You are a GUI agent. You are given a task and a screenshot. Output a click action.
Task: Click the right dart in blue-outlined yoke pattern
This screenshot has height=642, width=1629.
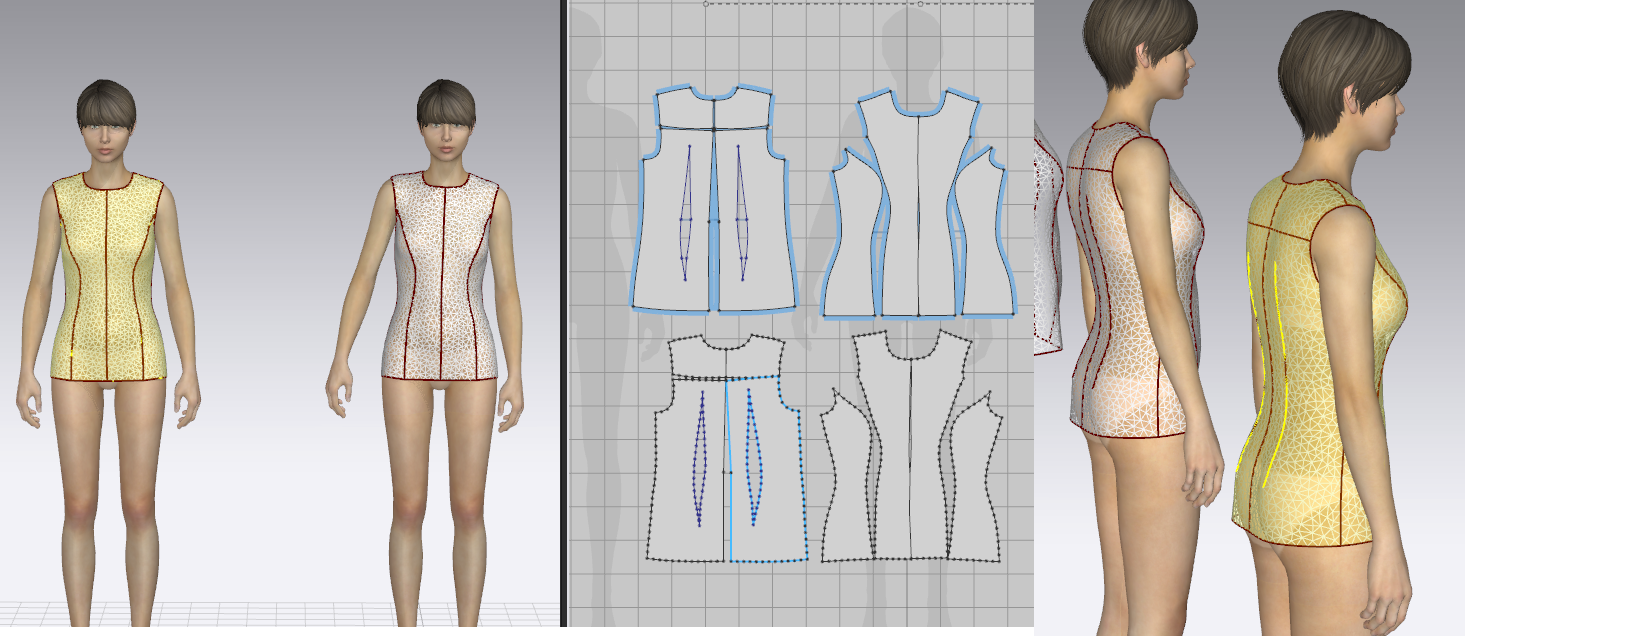click(x=742, y=212)
